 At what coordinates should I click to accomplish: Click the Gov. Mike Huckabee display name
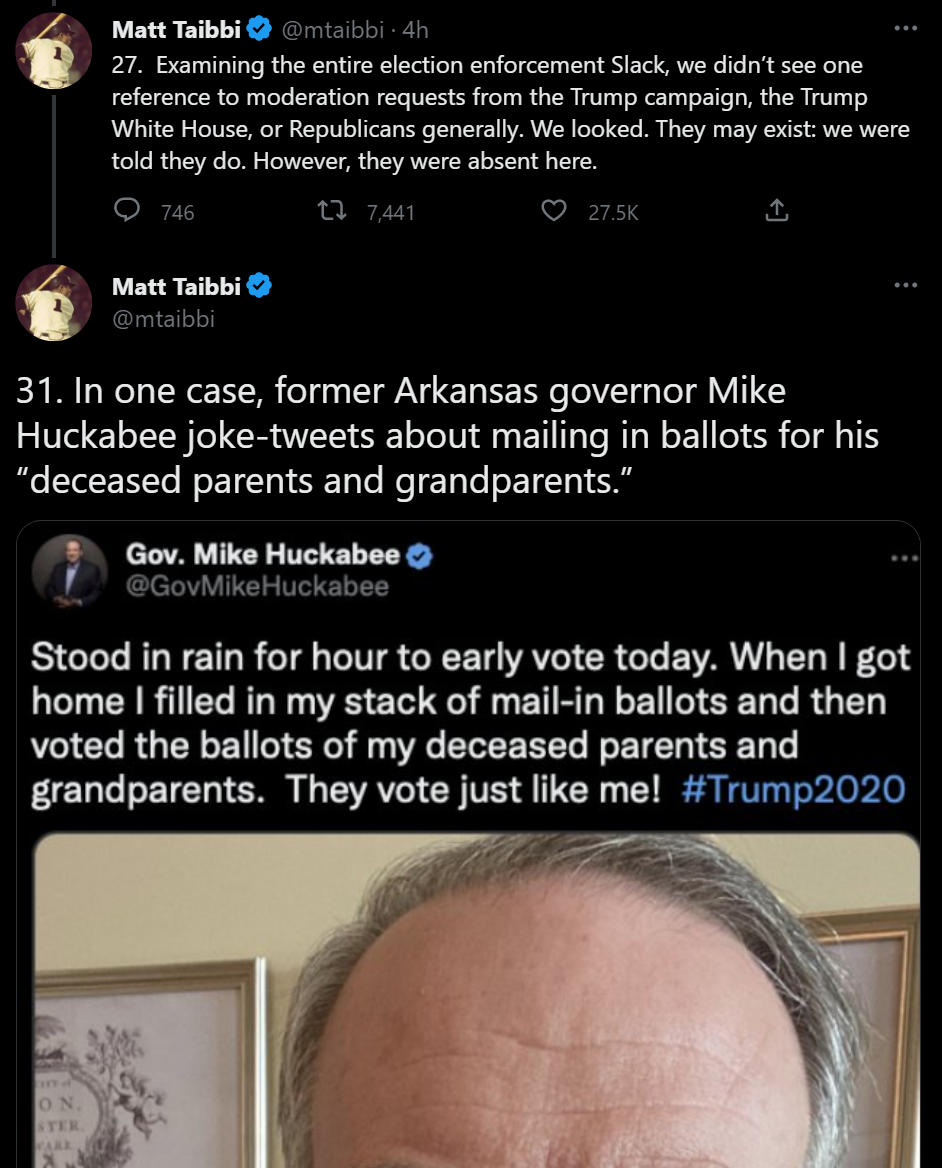pos(264,555)
